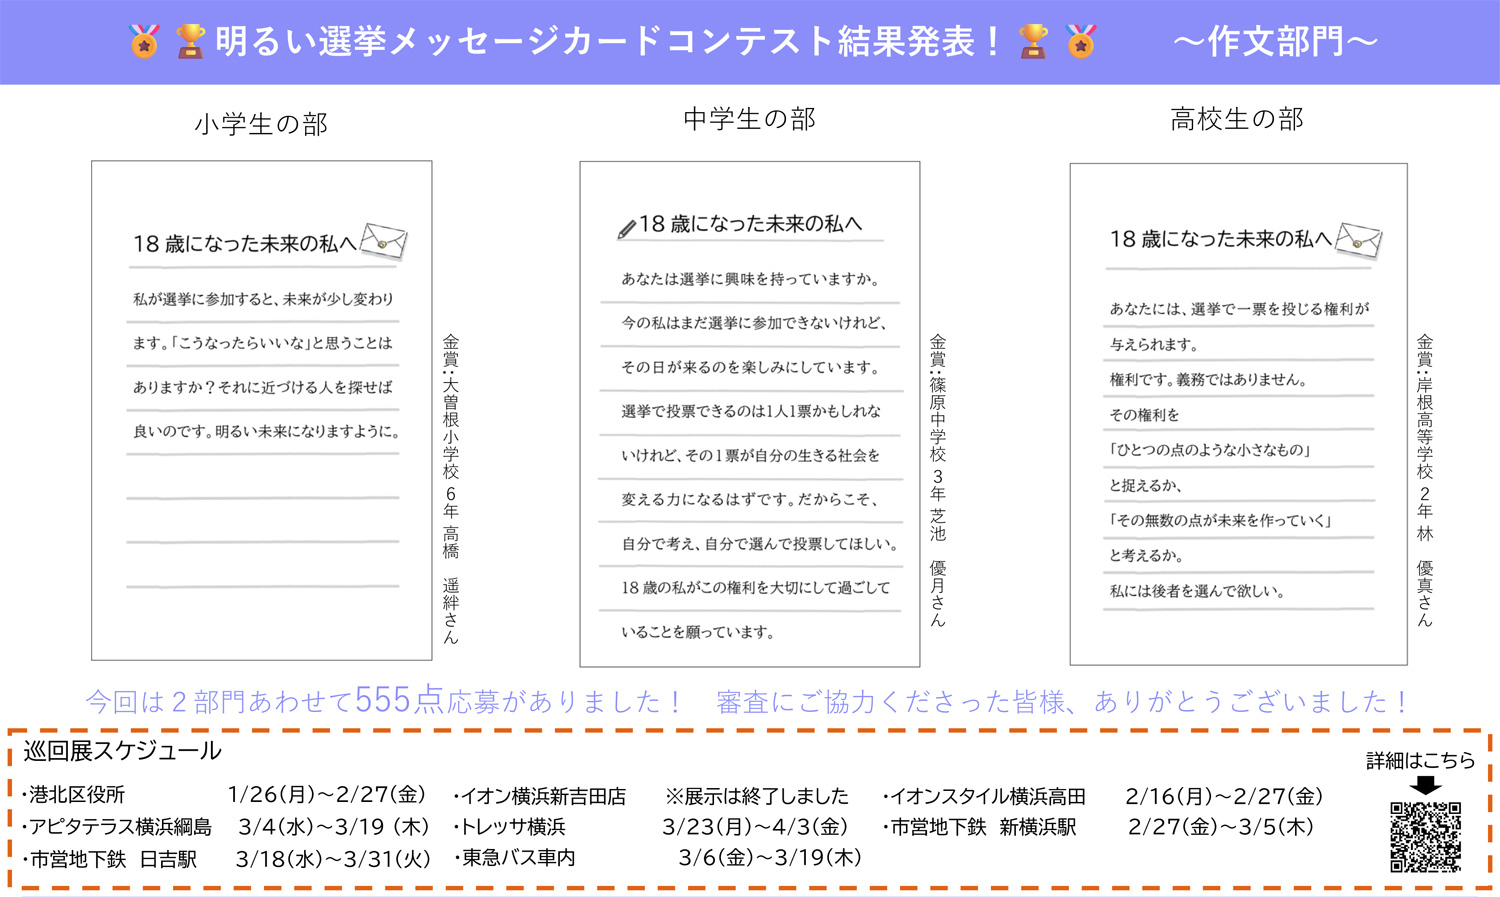Select the 小学生の部 heading
1500x897 pixels.
[x=261, y=124]
